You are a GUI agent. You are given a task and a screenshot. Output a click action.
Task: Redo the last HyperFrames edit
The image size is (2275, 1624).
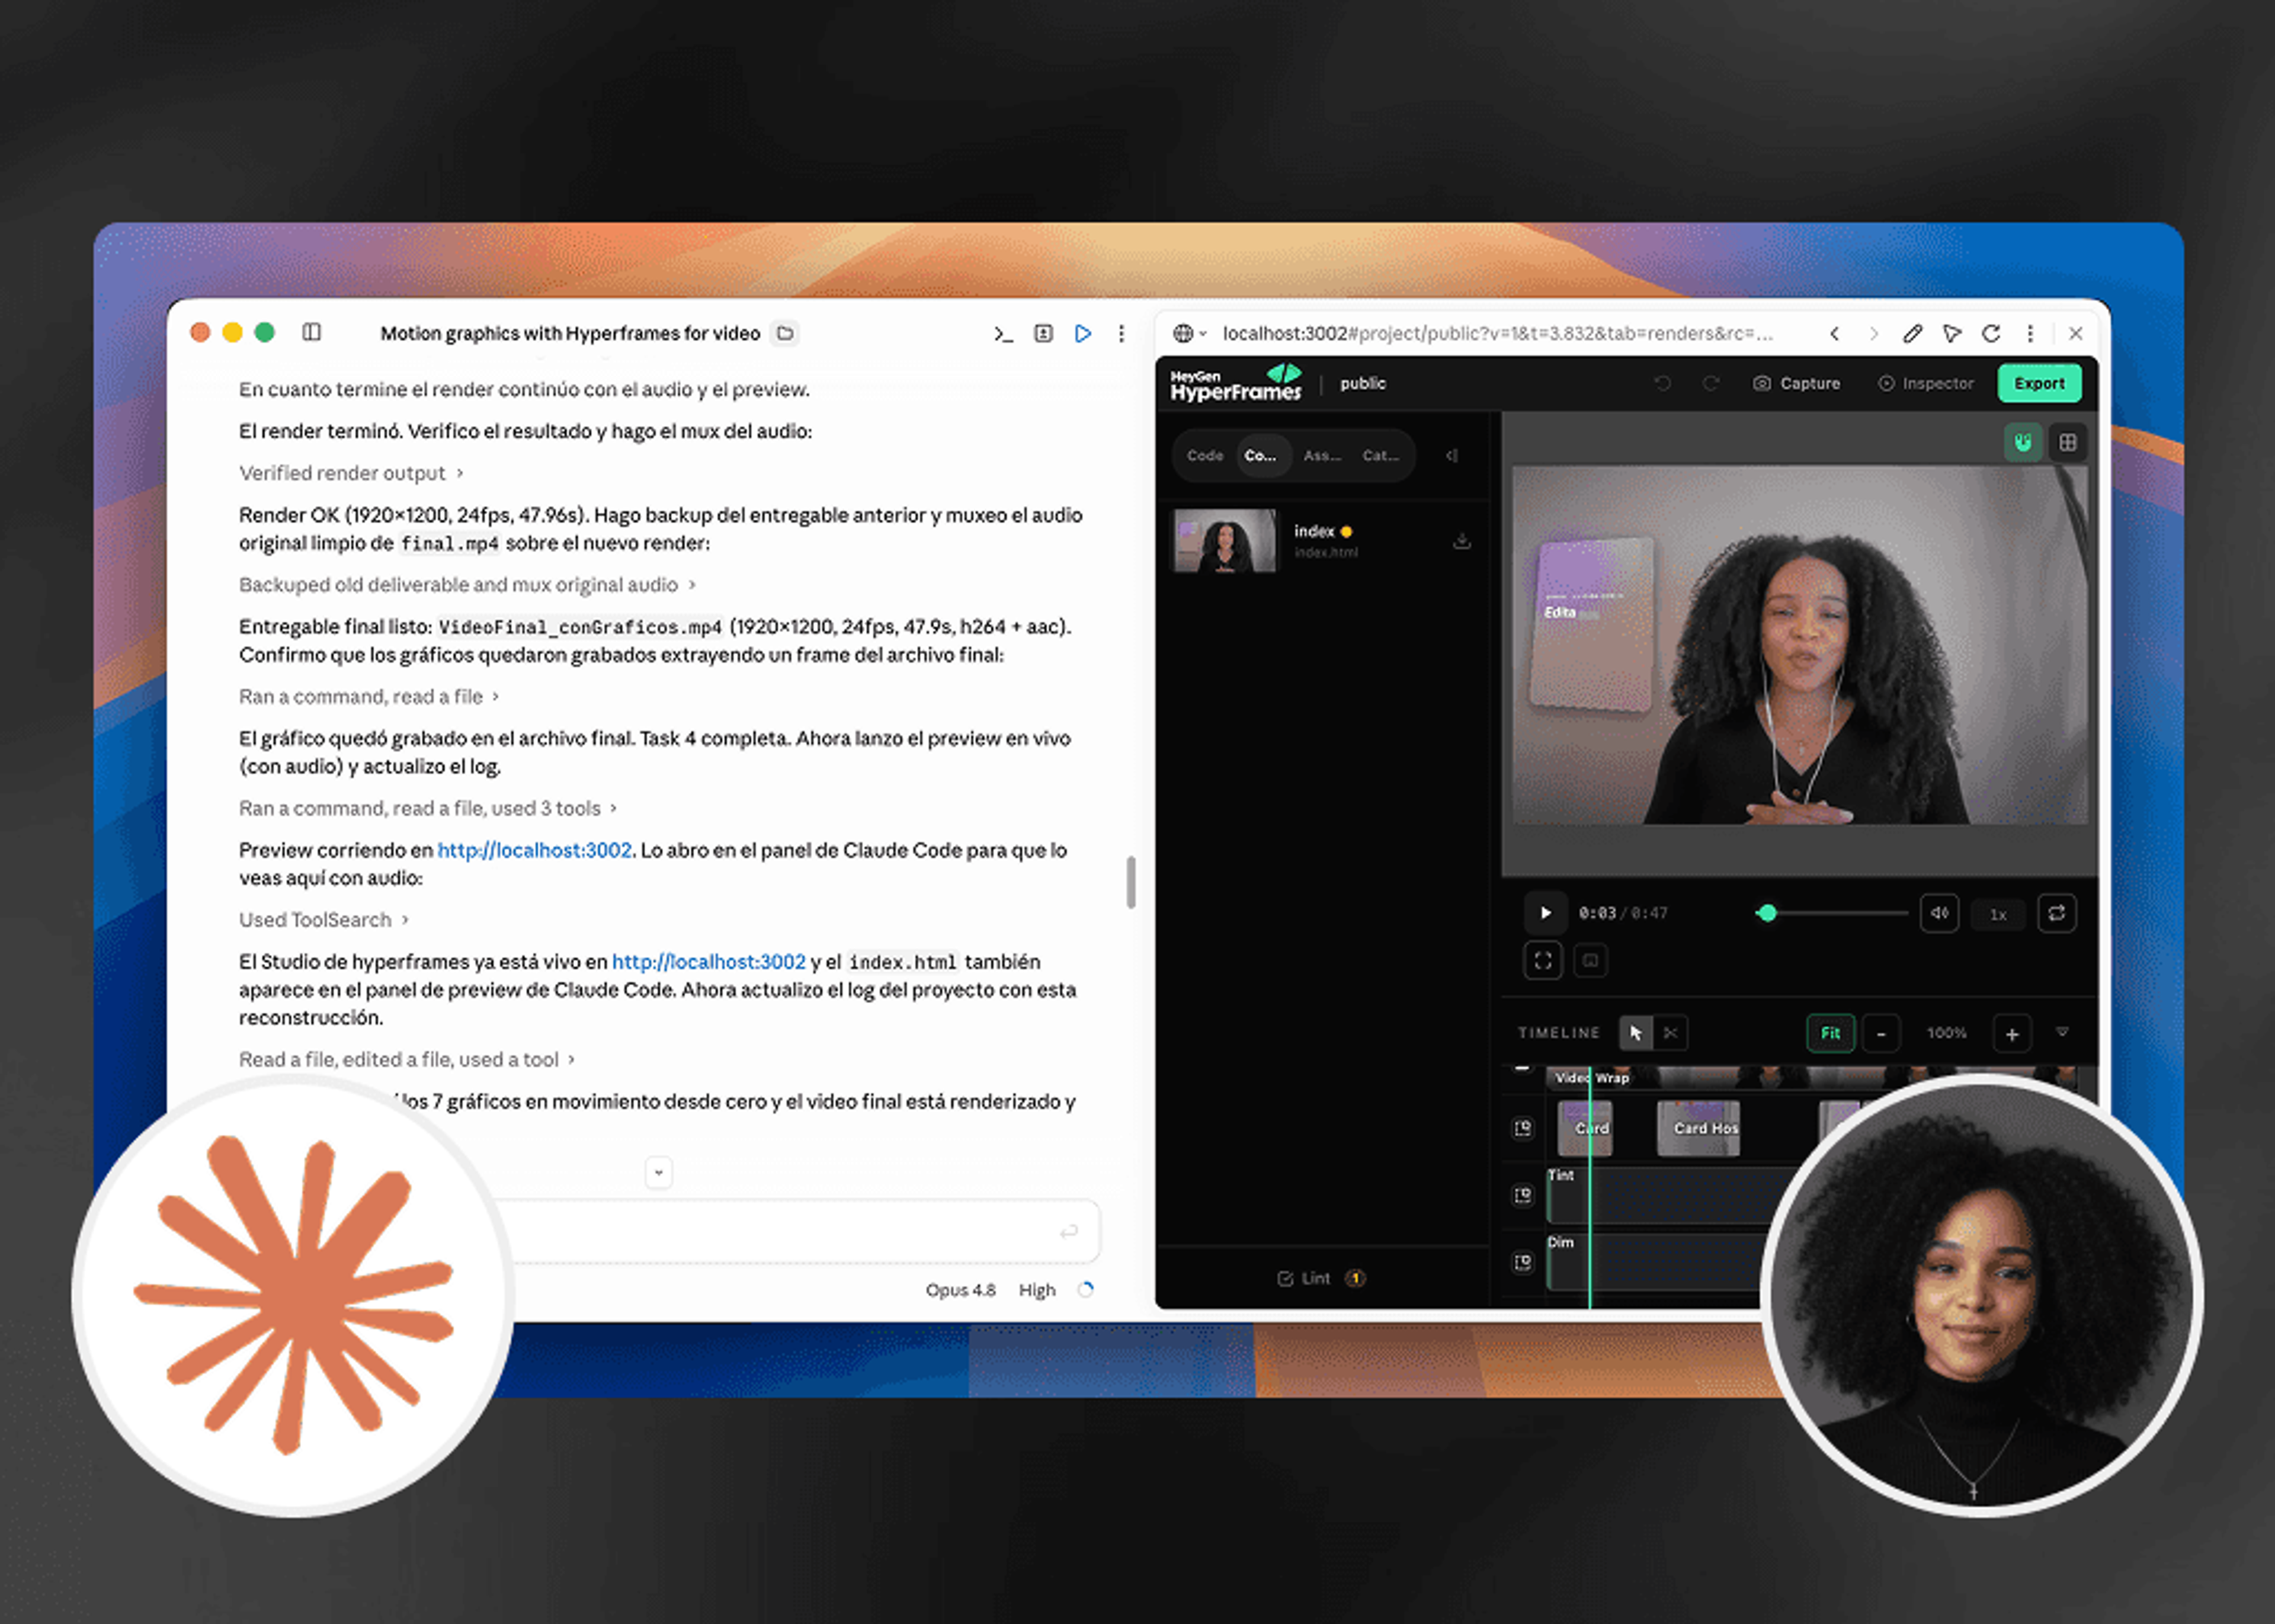(x=1711, y=383)
